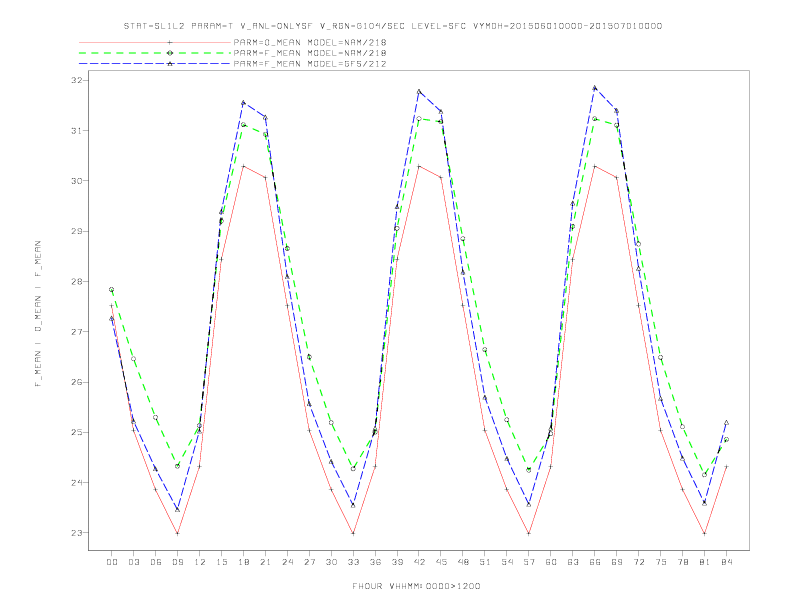The image size is (792, 612).
Task: Click the blue triangle data point at hour 84
Action: click(726, 423)
